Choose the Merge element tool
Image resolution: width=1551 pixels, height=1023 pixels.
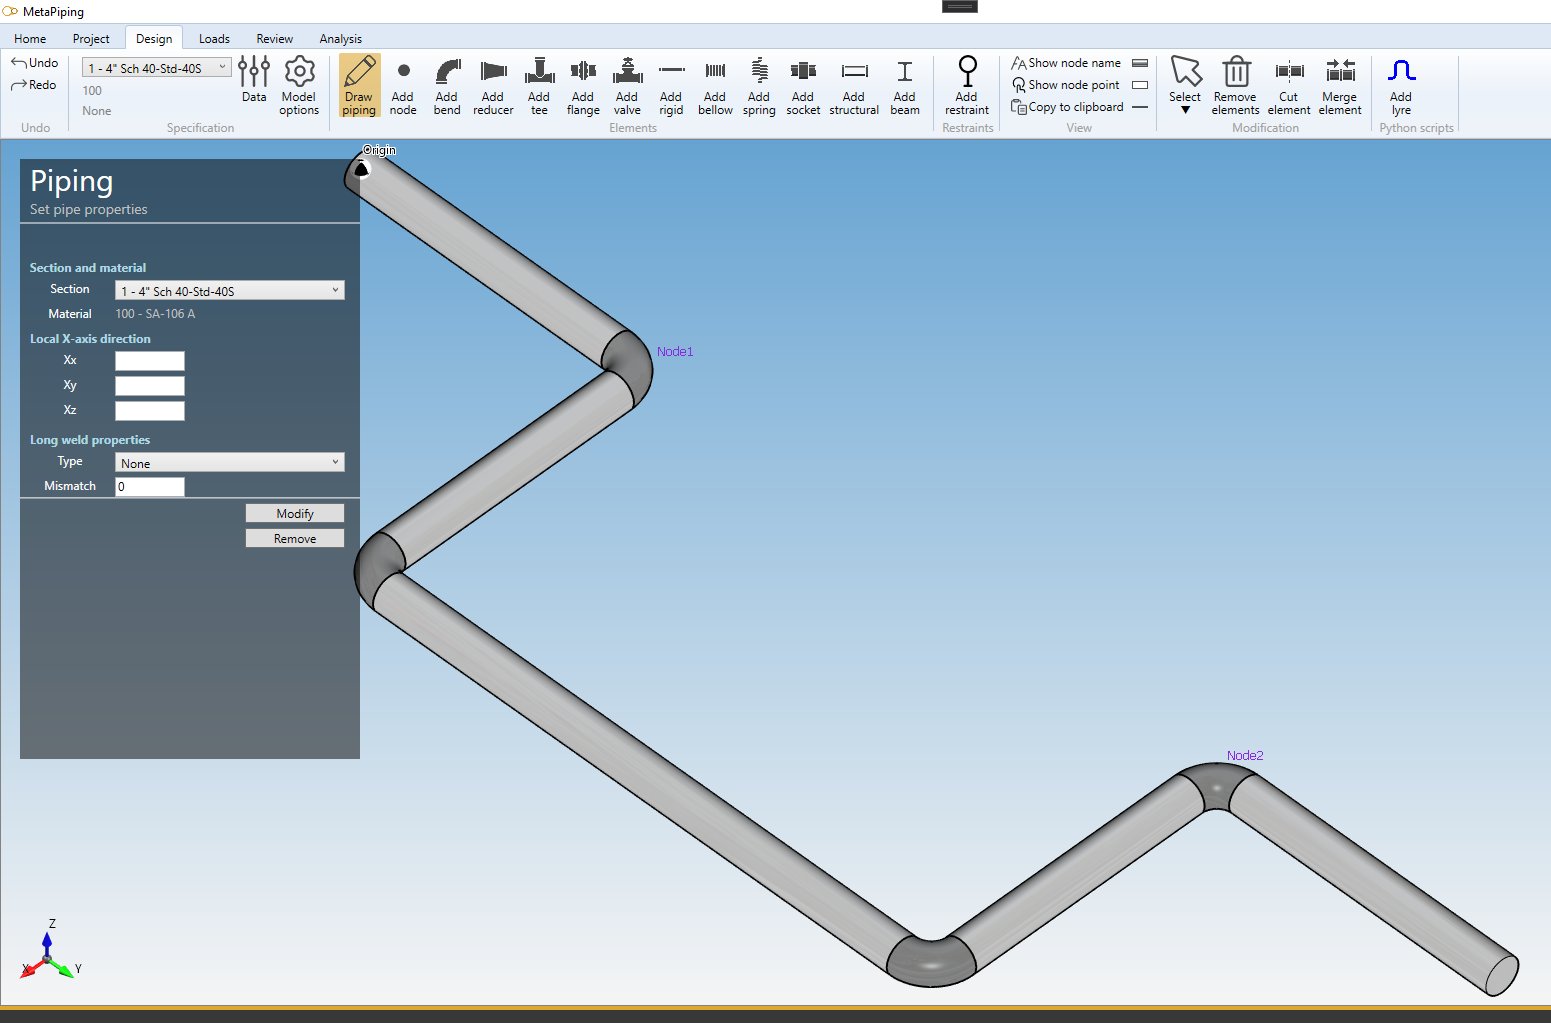coord(1340,86)
